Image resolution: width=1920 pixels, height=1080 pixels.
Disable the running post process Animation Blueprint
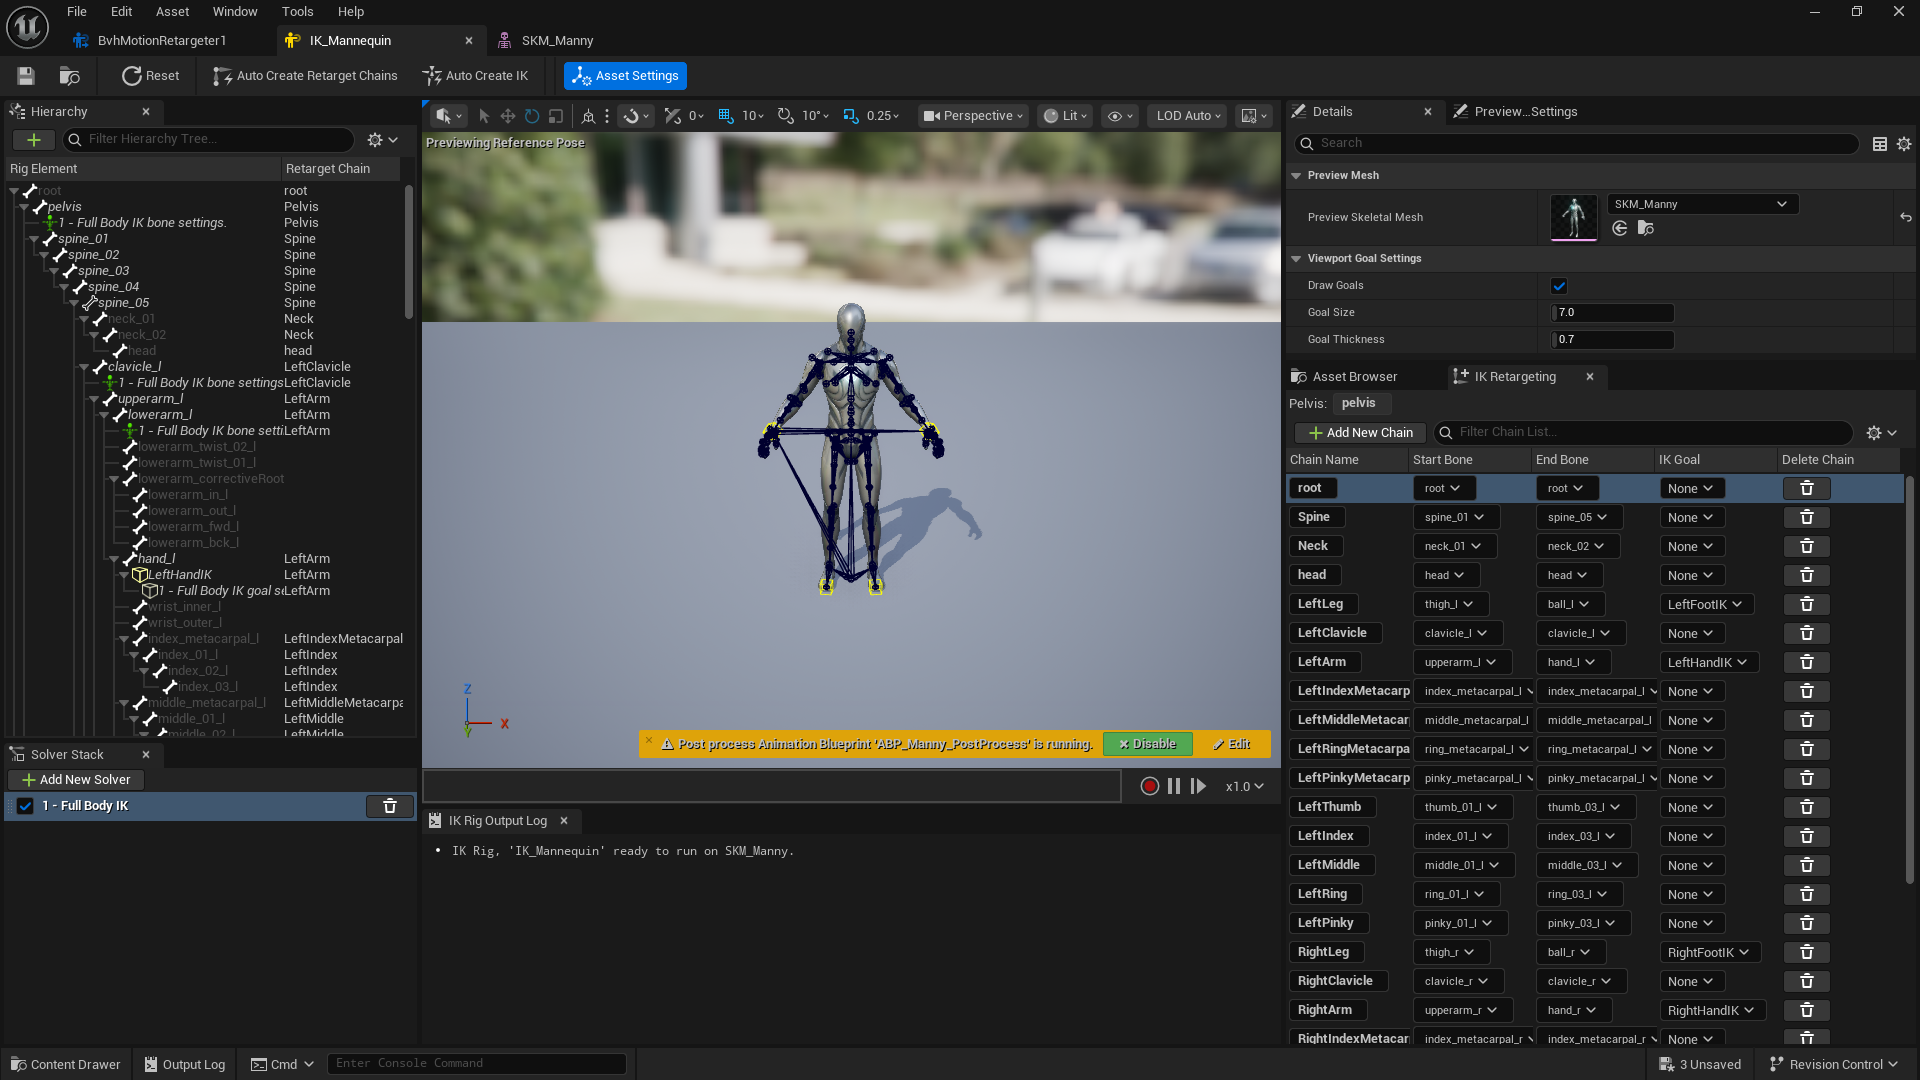[1147, 744]
